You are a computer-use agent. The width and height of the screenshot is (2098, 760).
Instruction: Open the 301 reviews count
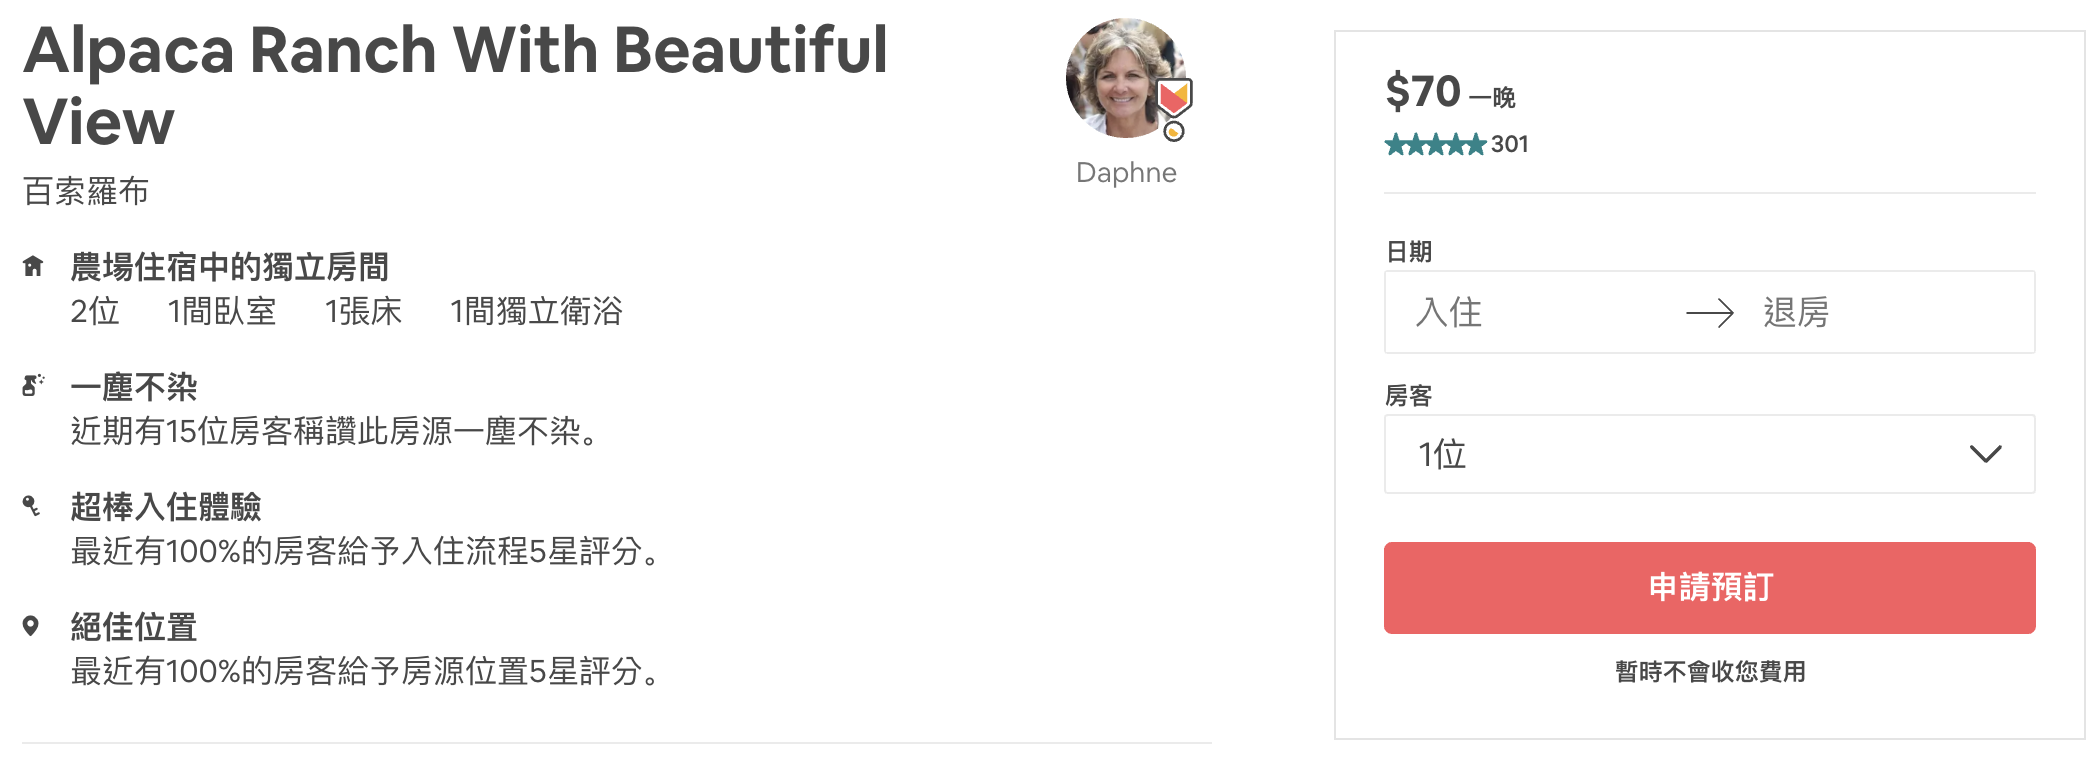click(x=1510, y=145)
